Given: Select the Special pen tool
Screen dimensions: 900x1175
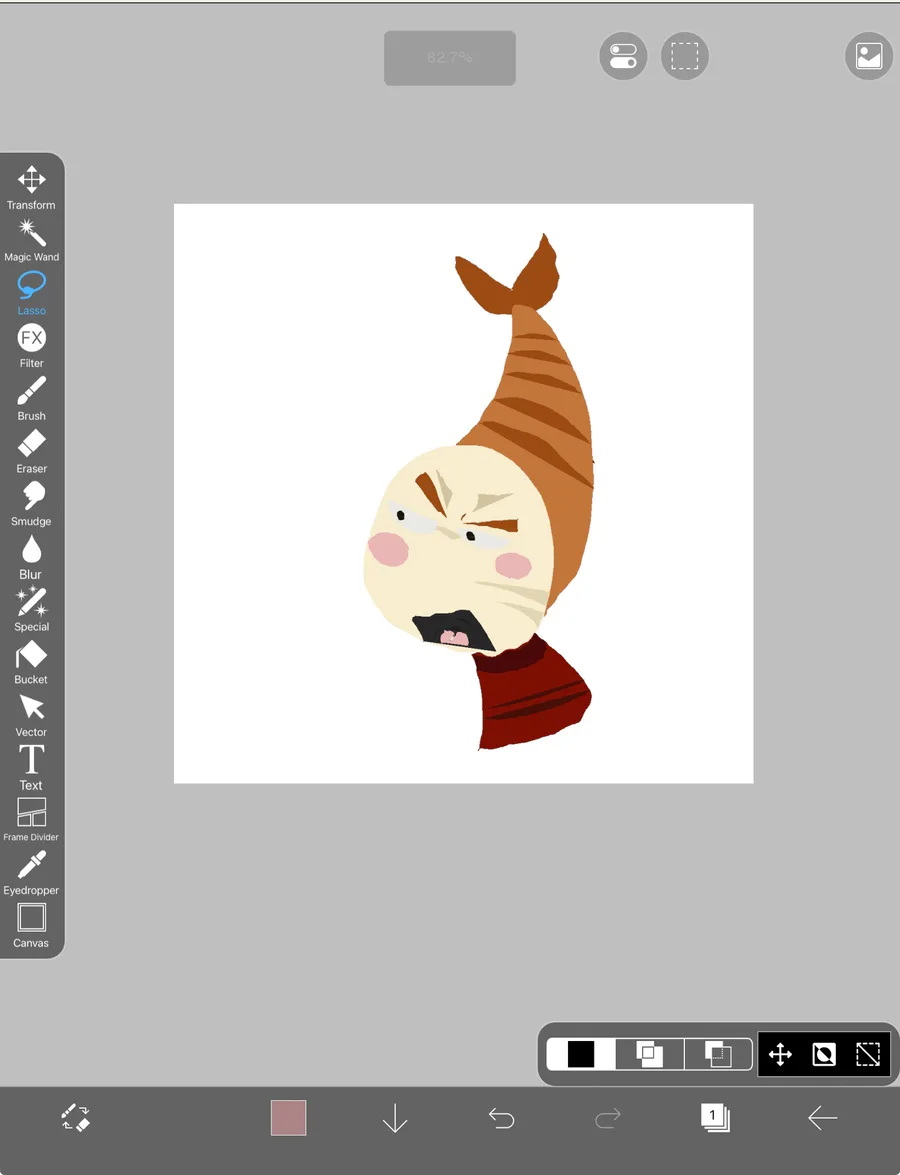Looking at the screenshot, I should pyautogui.click(x=31, y=610).
